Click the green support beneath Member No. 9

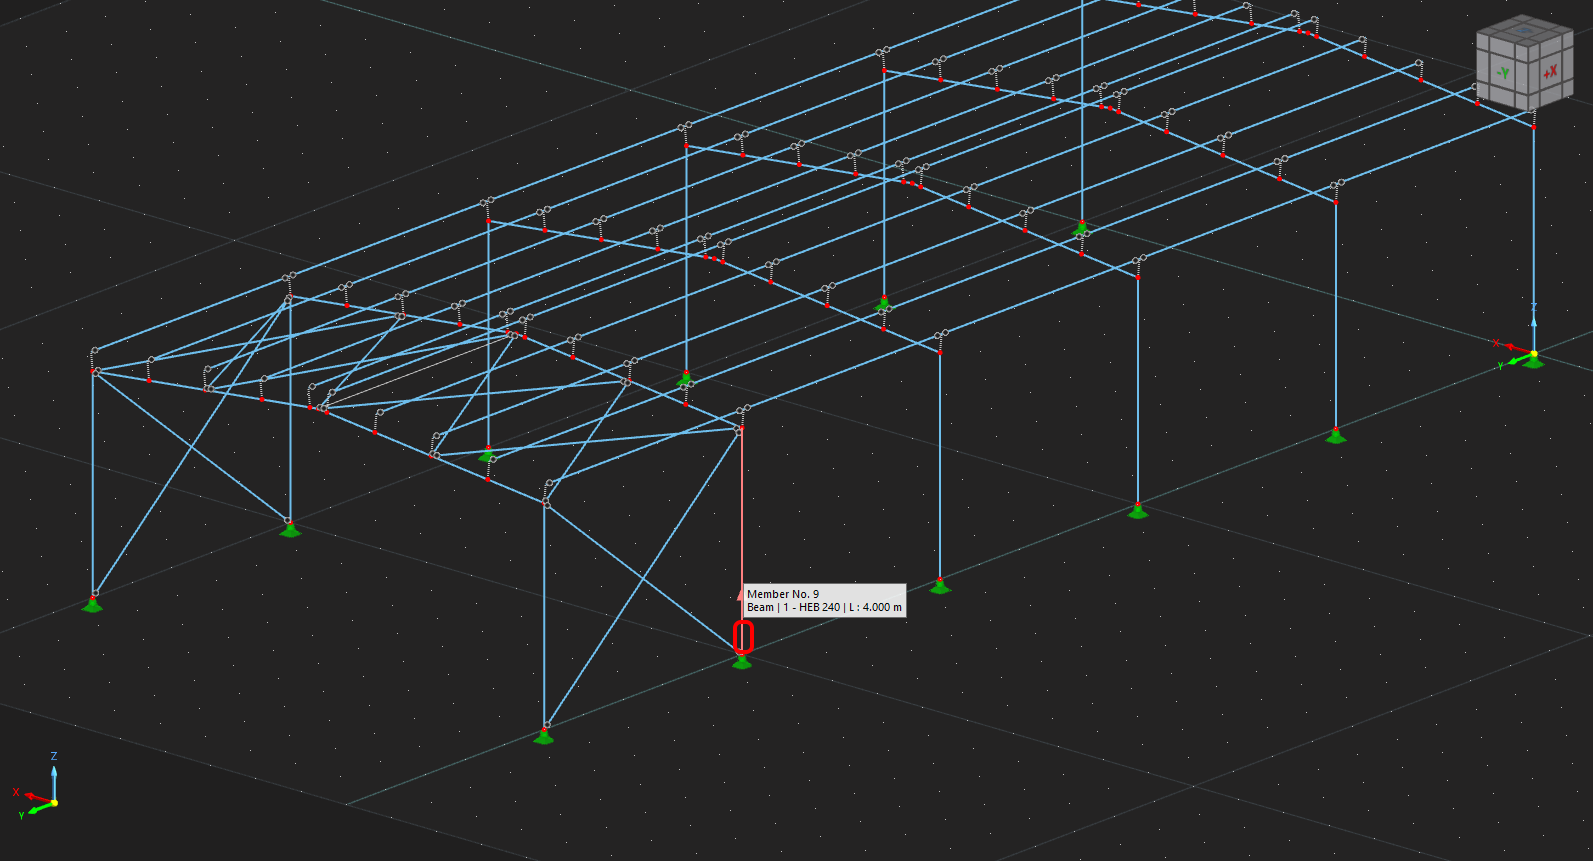[742, 662]
